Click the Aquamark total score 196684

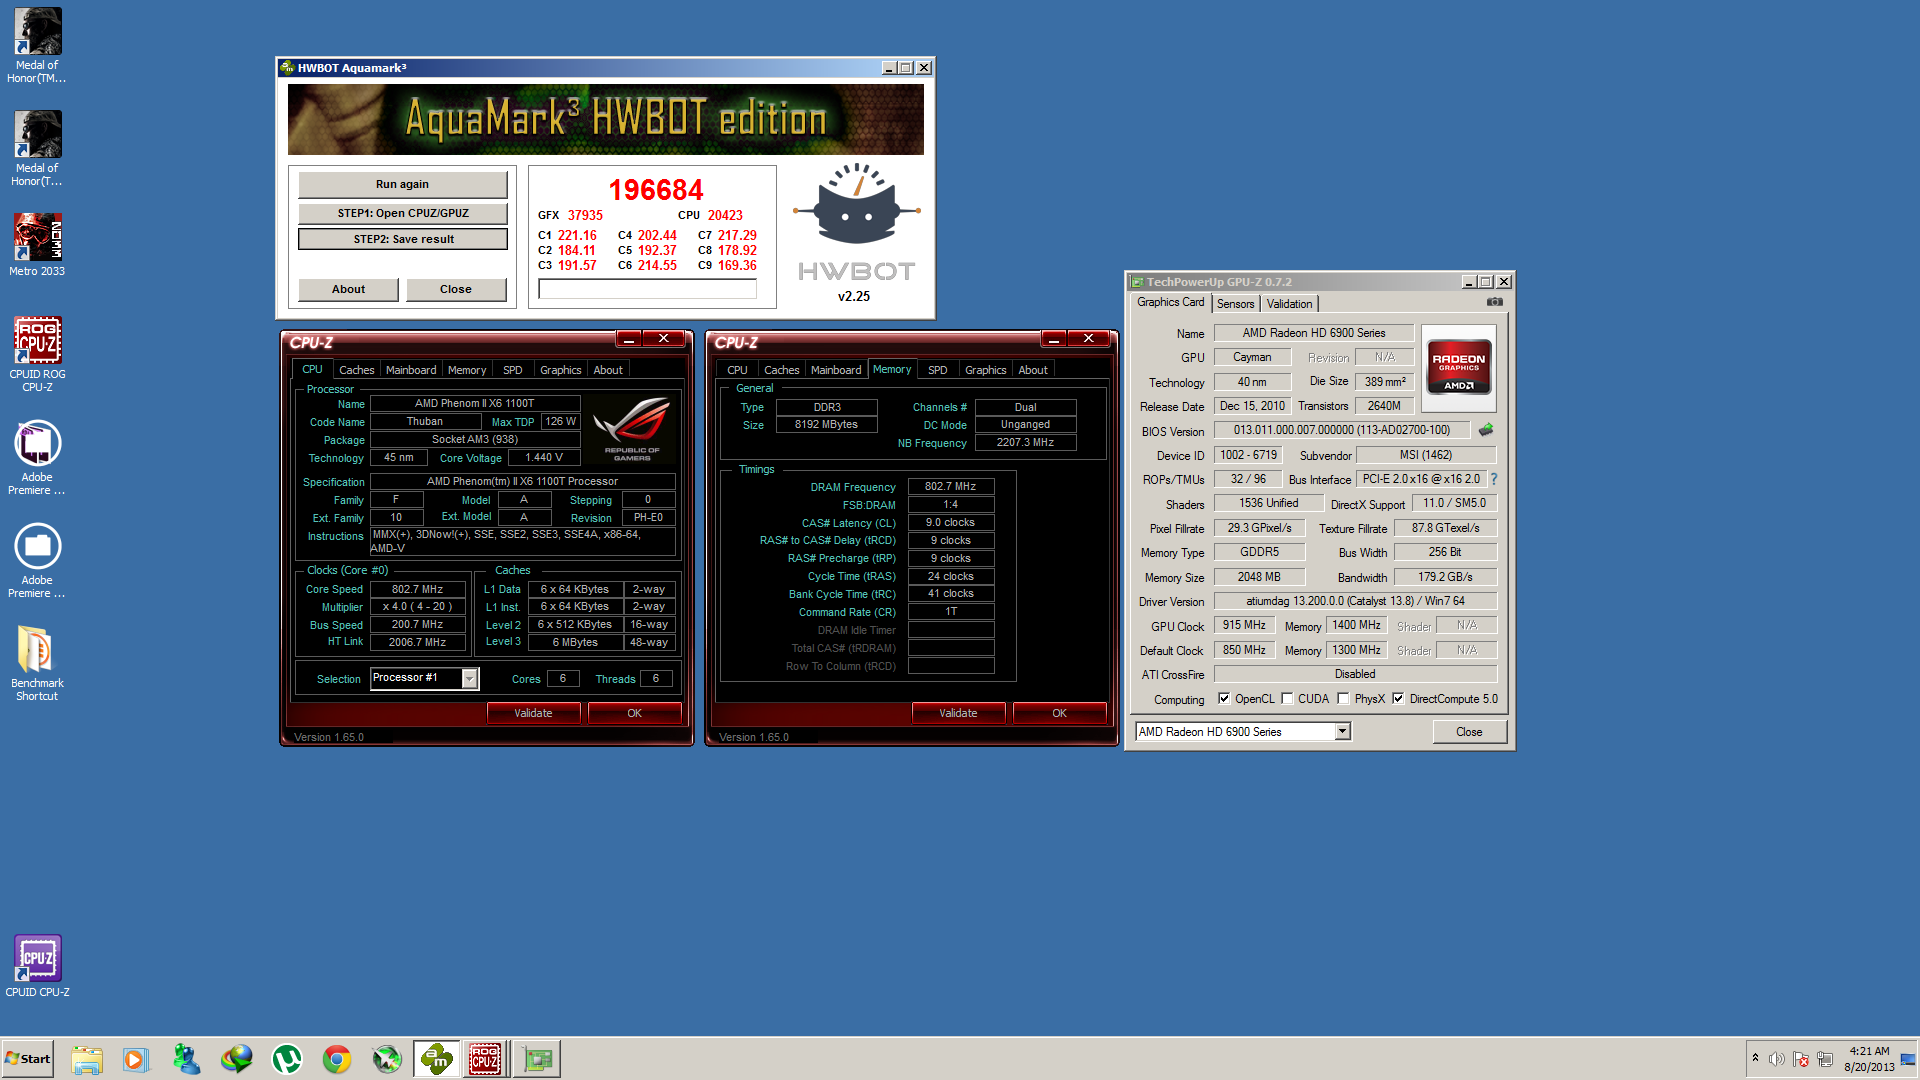click(x=656, y=190)
